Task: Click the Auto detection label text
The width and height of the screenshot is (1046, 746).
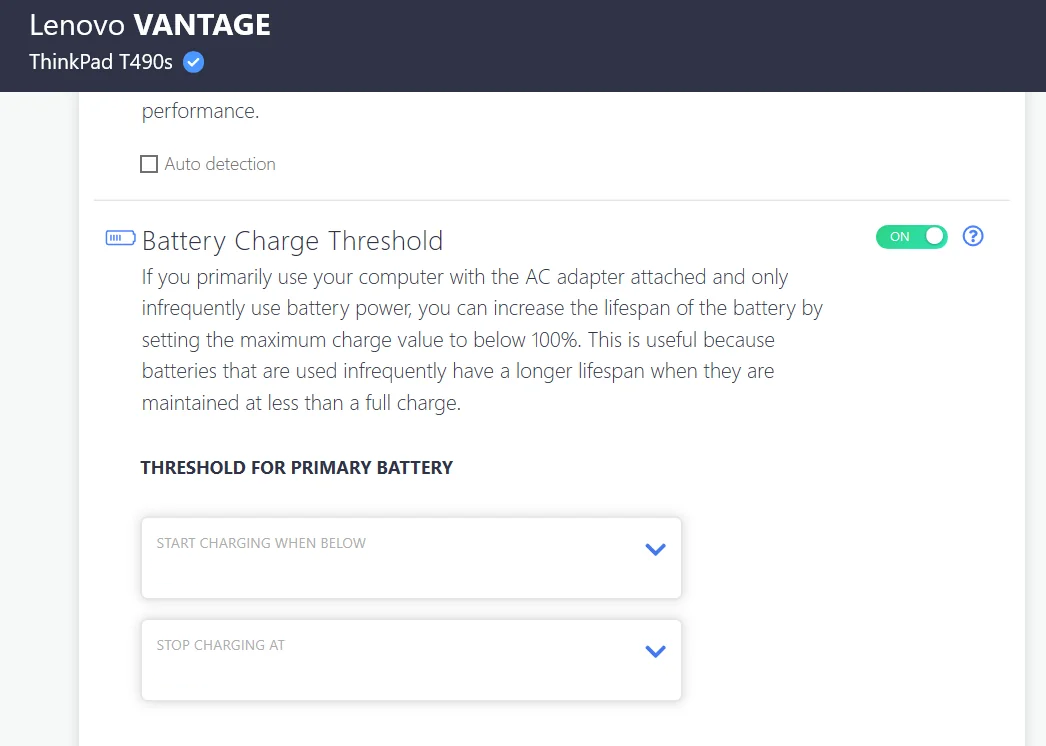Action: (220, 164)
